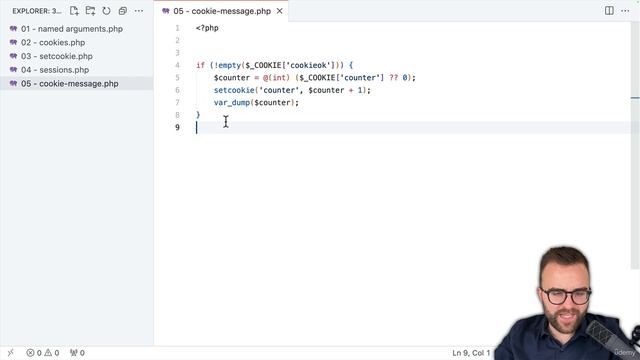Select 05 - cookie-message.php in Explorer
Image resolution: width=640 pixels, height=360 pixels.
[77, 84]
